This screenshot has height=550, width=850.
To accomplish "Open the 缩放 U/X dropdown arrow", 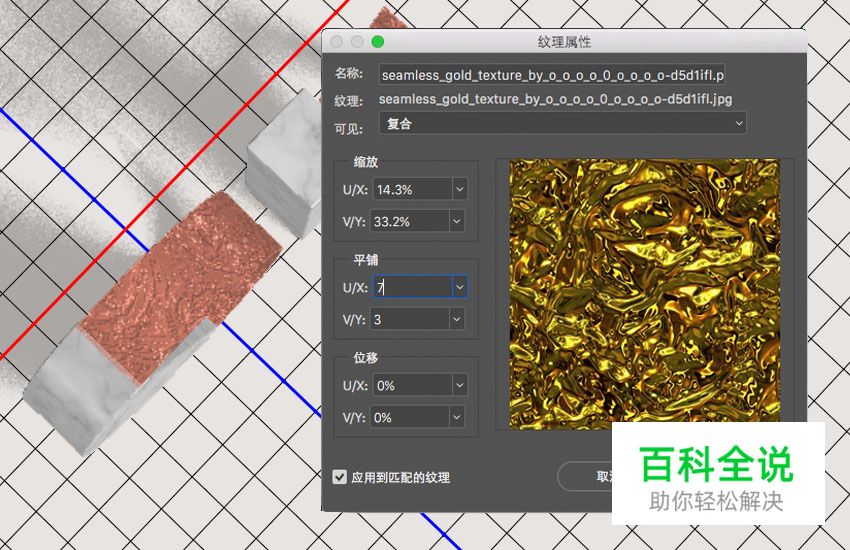I will (x=460, y=190).
